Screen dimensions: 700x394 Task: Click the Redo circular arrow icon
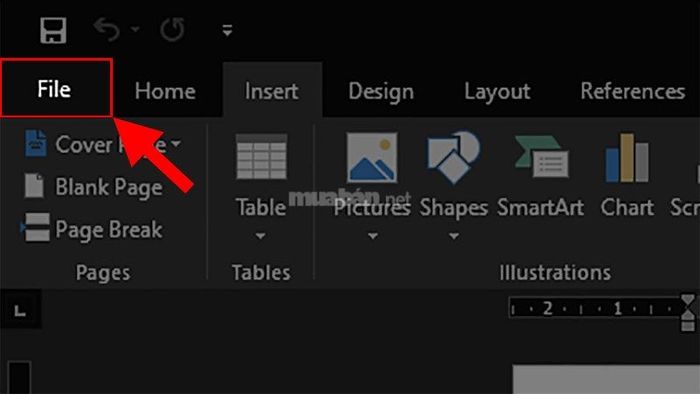point(172,29)
